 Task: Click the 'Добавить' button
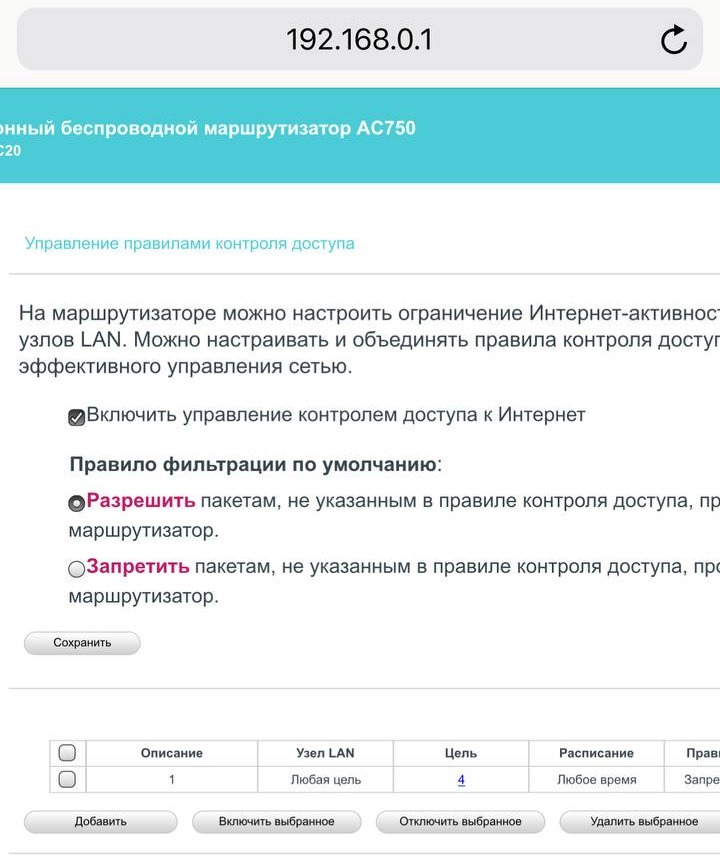(100, 822)
